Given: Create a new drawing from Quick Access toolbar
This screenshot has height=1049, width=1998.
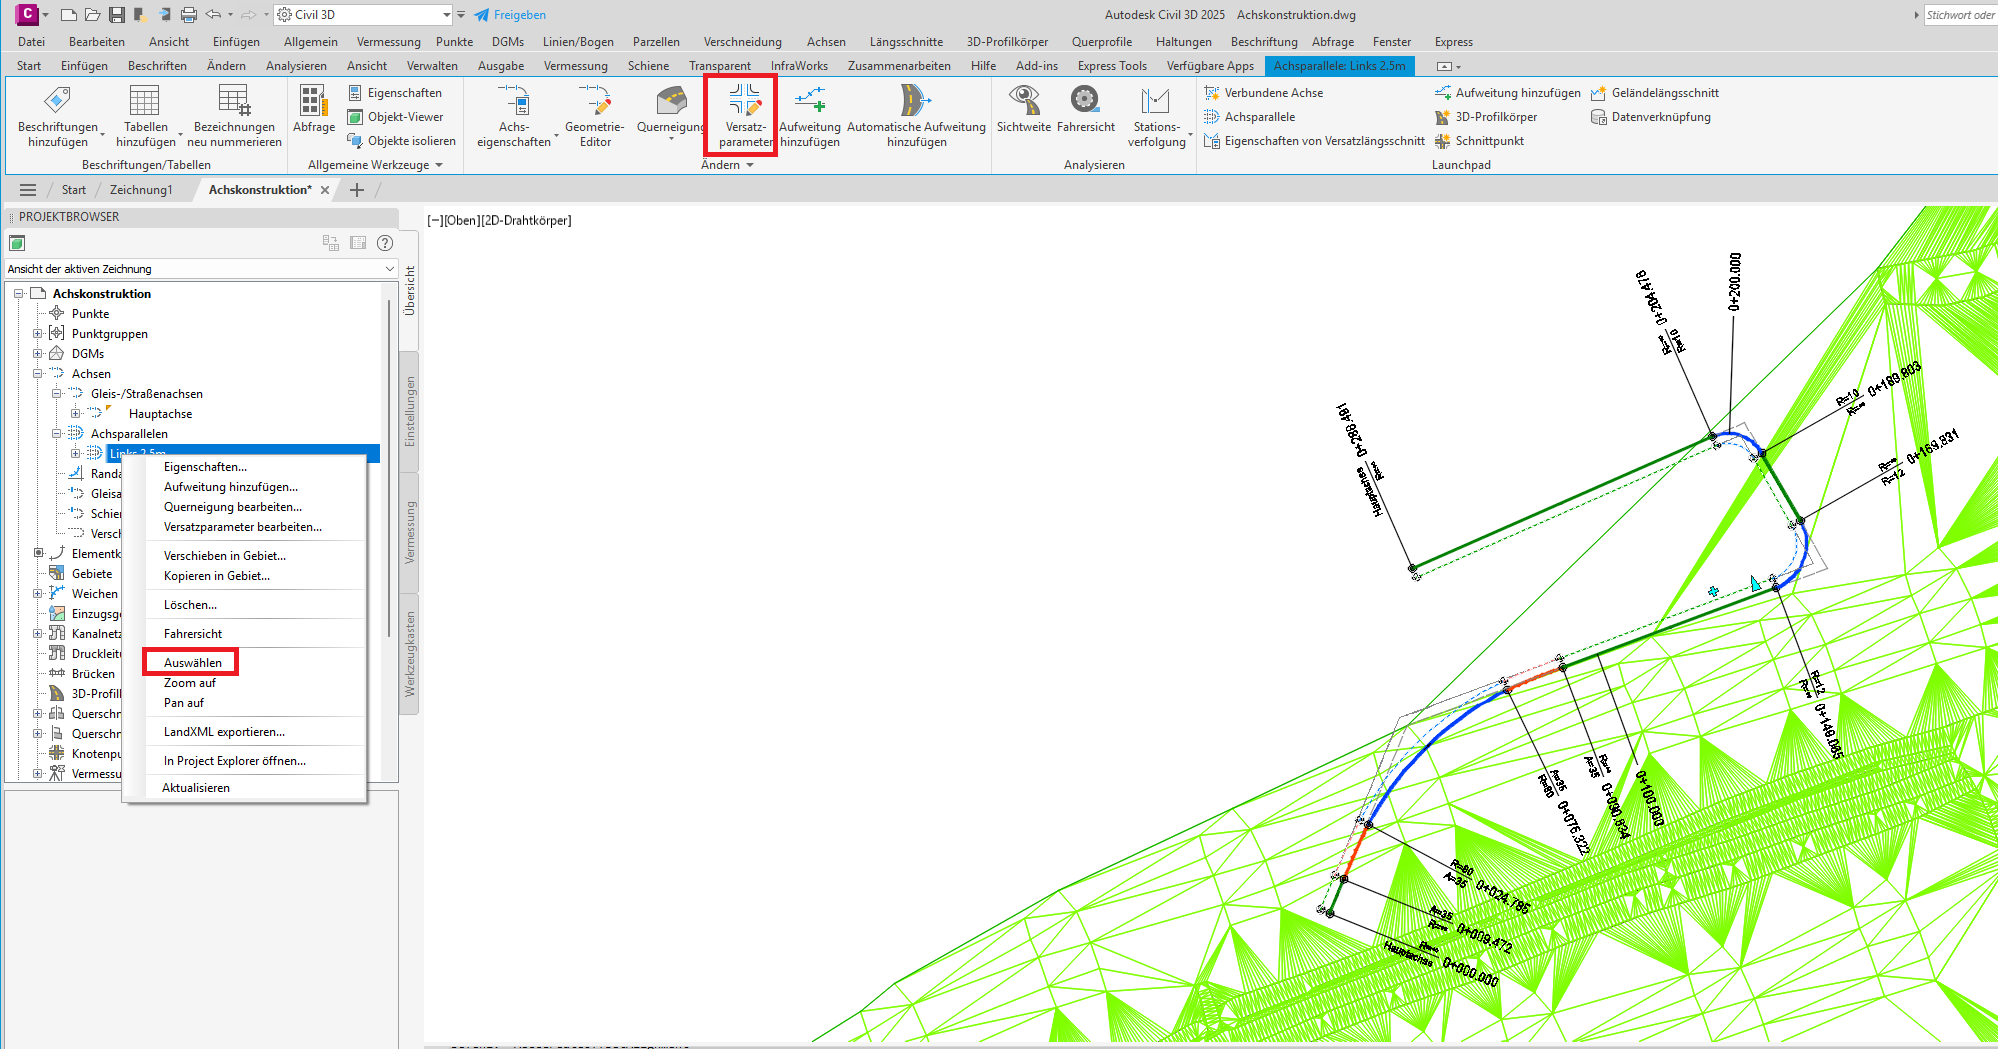Looking at the screenshot, I should 68,15.
